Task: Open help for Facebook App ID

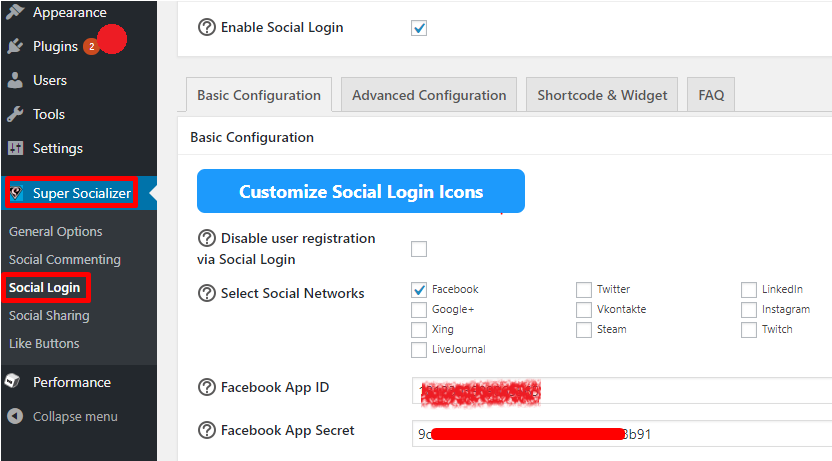Action: (x=206, y=387)
